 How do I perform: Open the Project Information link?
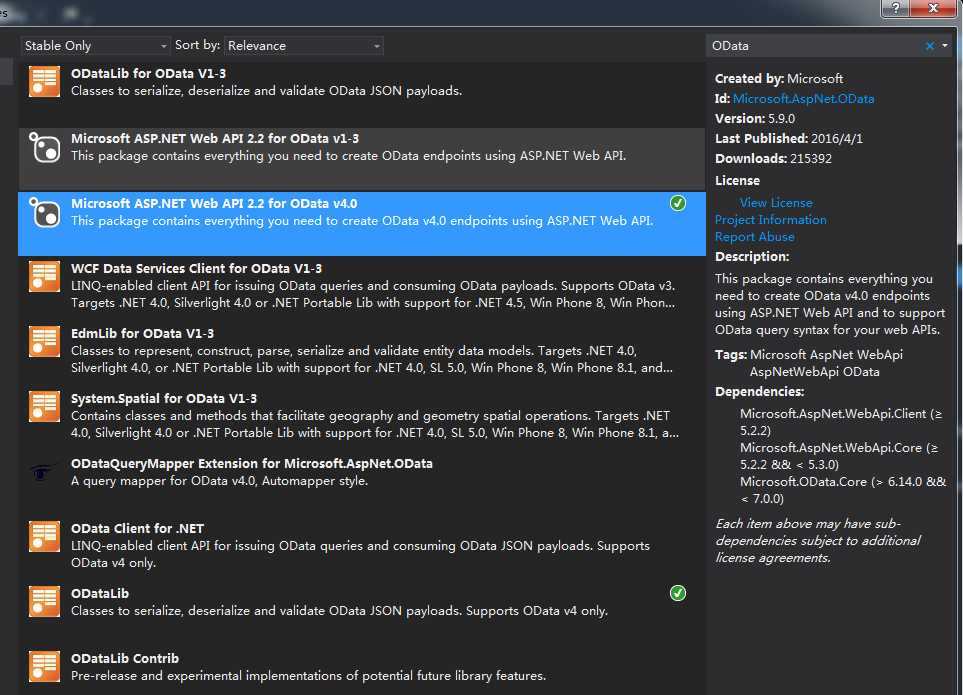[771, 220]
